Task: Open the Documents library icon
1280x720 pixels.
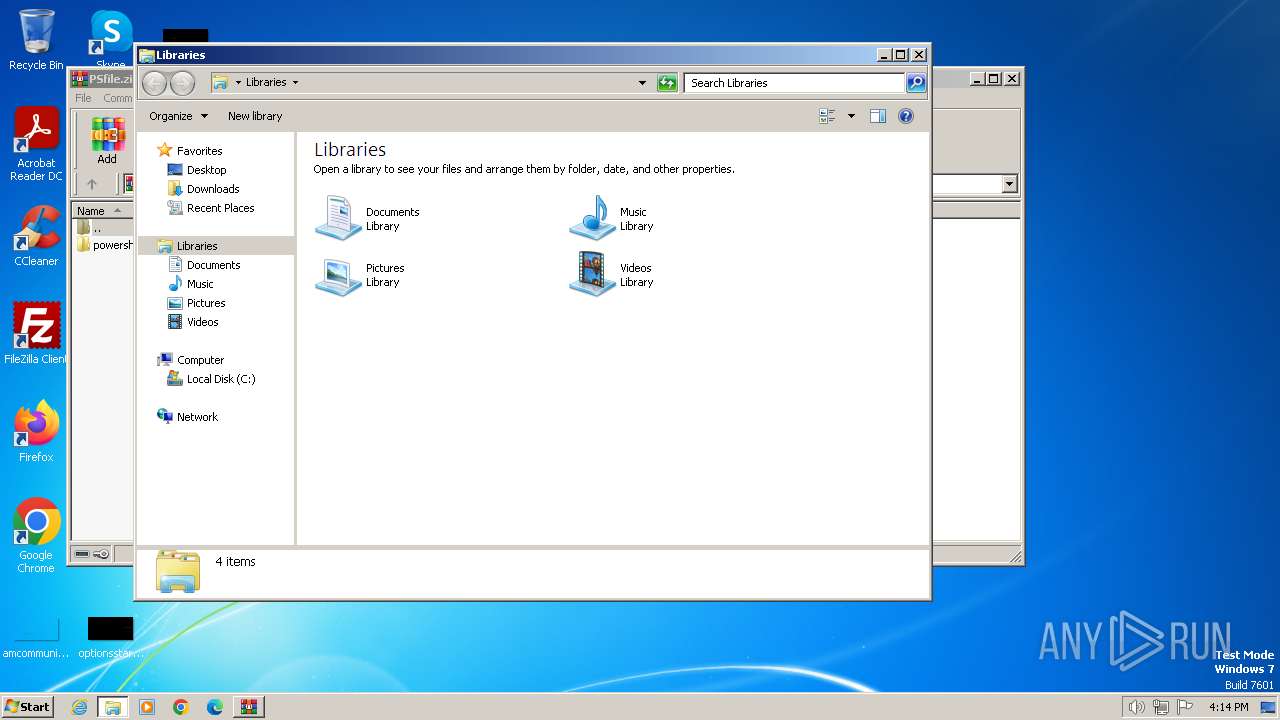Action: pyautogui.click(x=338, y=218)
